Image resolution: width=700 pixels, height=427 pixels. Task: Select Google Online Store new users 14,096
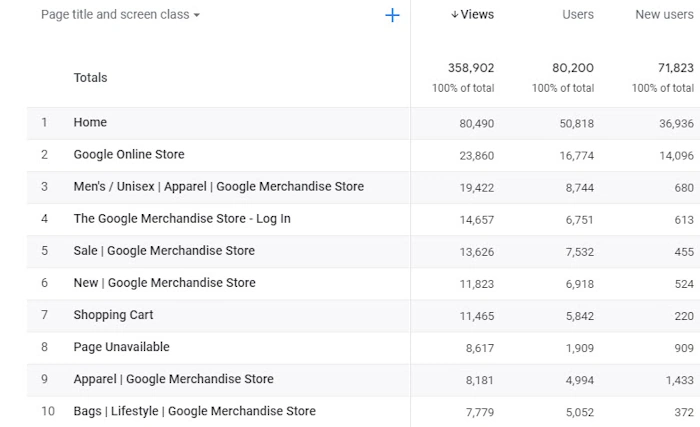[676, 156]
